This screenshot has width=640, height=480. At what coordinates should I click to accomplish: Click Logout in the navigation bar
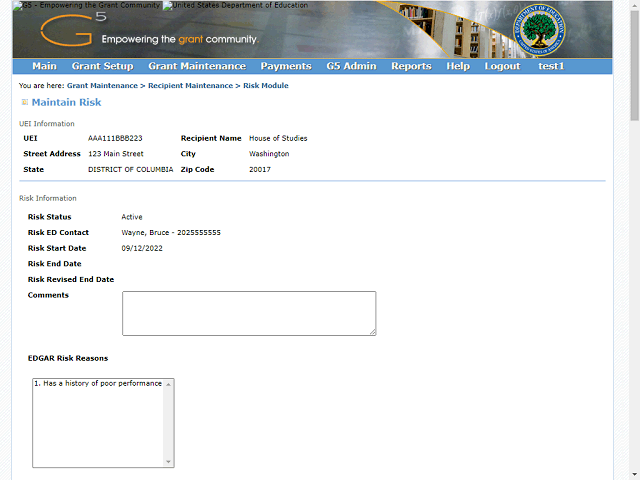coord(502,66)
